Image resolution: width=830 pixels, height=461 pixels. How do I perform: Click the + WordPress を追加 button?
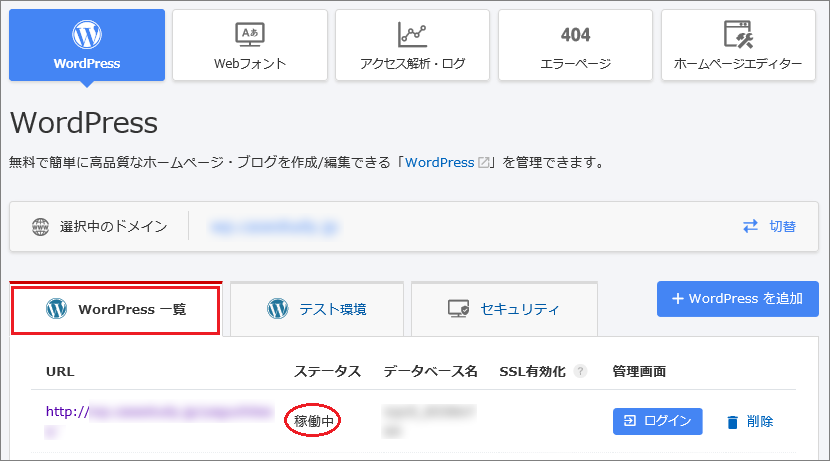[738, 299]
